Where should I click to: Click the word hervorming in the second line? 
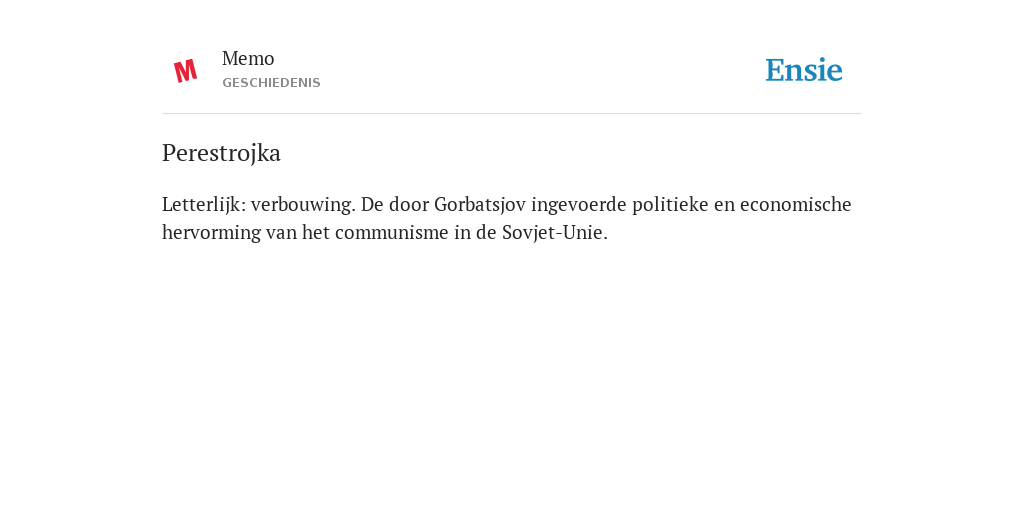tap(211, 232)
